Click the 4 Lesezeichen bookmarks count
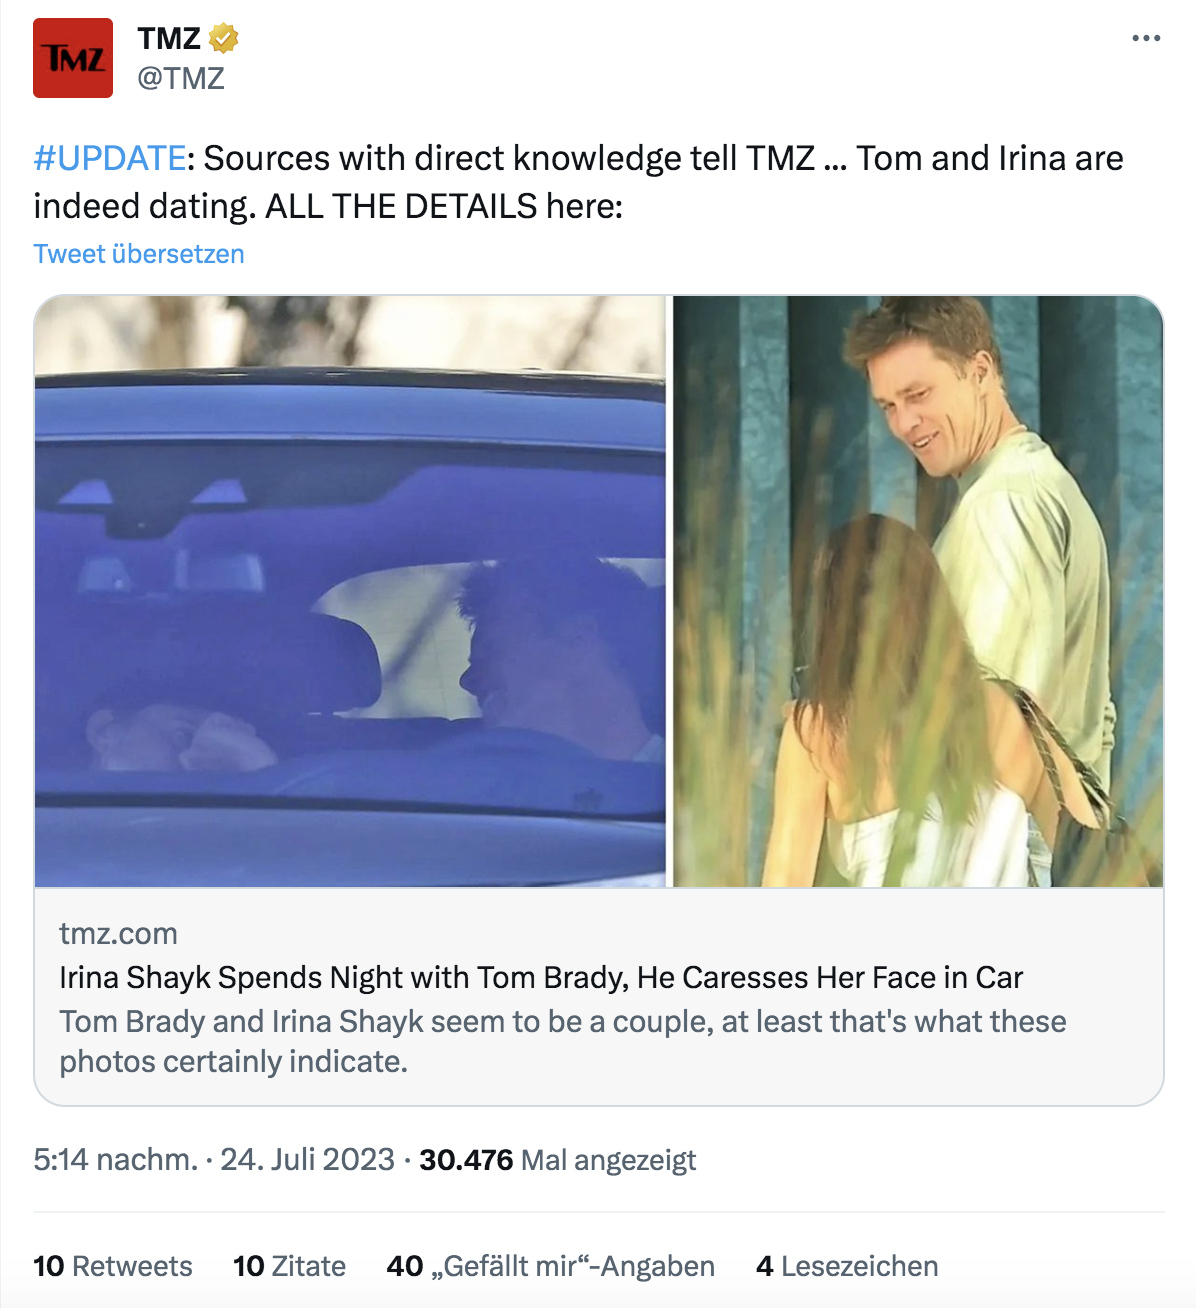1196x1308 pixels. [847, 1266]
